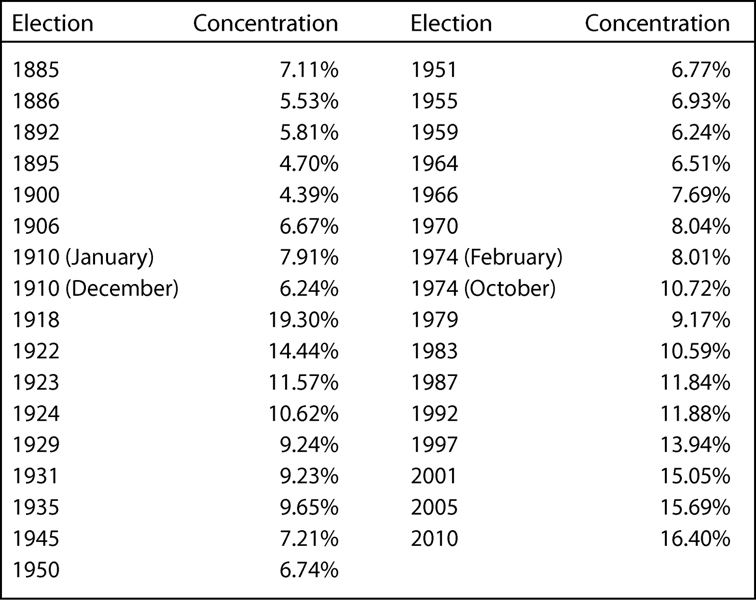This screenshot has height=600, width=756.
Task: Select the 19.30% concentration value
Action: tap(303, 321)
